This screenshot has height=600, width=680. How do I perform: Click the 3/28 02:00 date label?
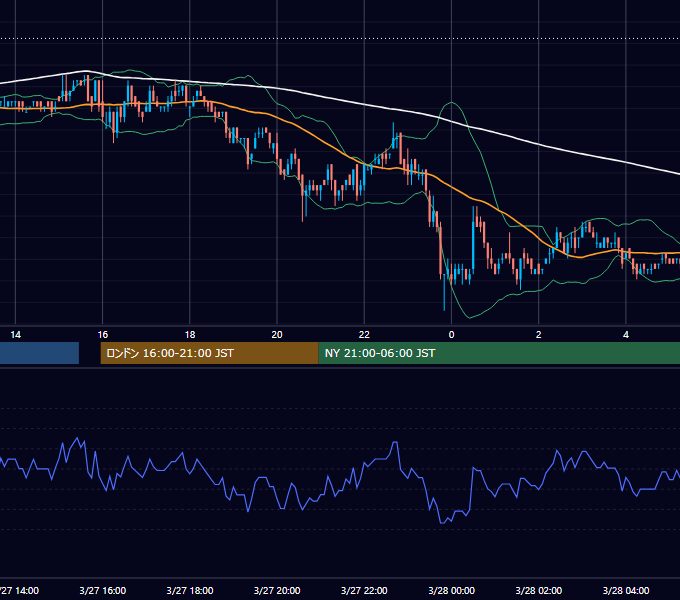click(539, 590)
